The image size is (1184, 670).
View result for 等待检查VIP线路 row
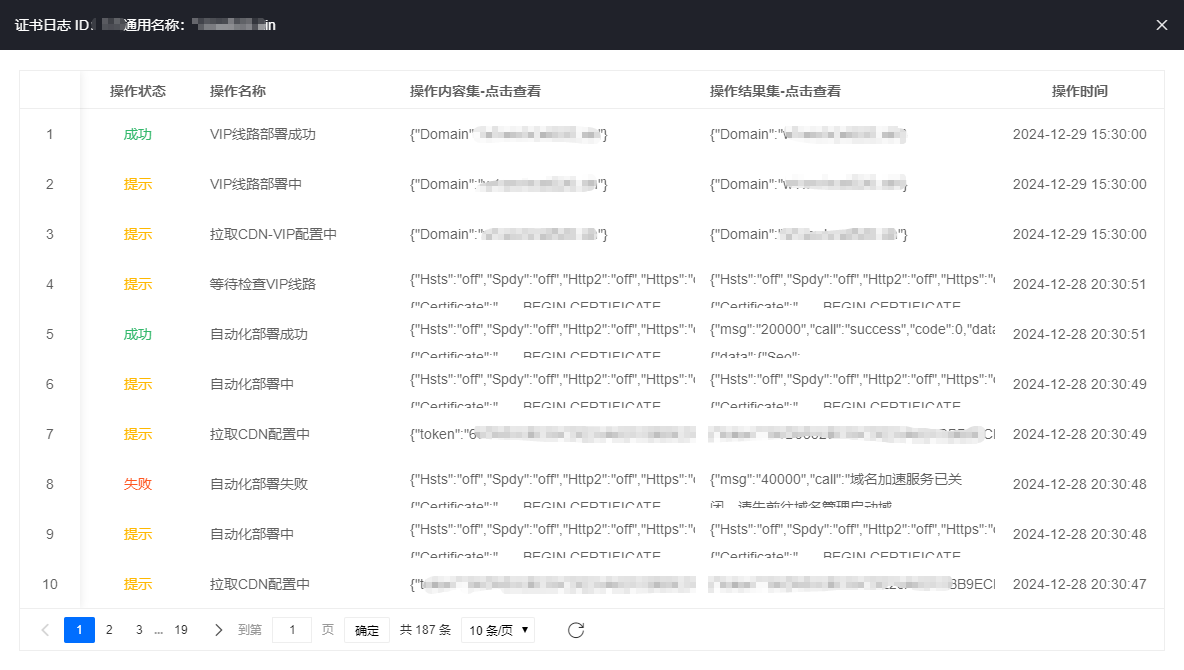click(852, 290)
